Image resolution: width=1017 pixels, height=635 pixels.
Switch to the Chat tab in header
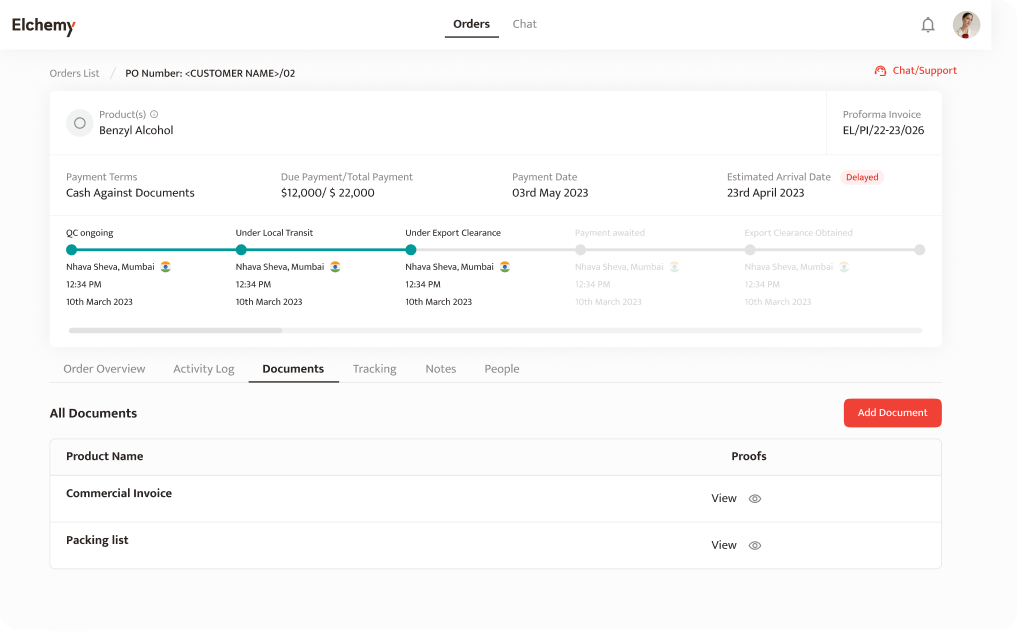[524, 24]
